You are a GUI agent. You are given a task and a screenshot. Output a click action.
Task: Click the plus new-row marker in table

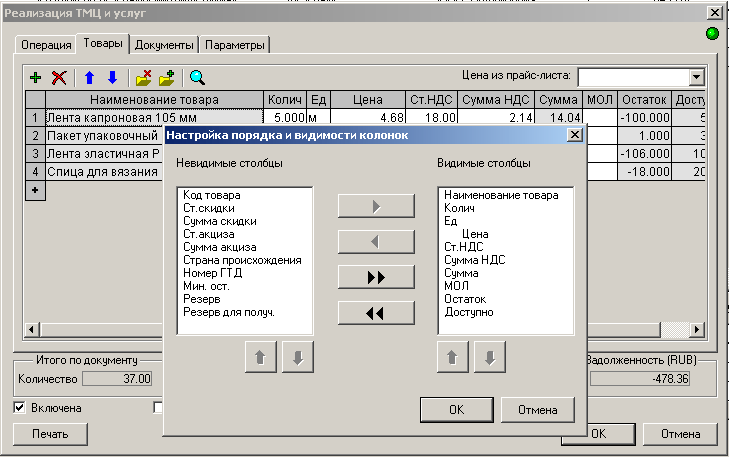[x=35, y=191]
